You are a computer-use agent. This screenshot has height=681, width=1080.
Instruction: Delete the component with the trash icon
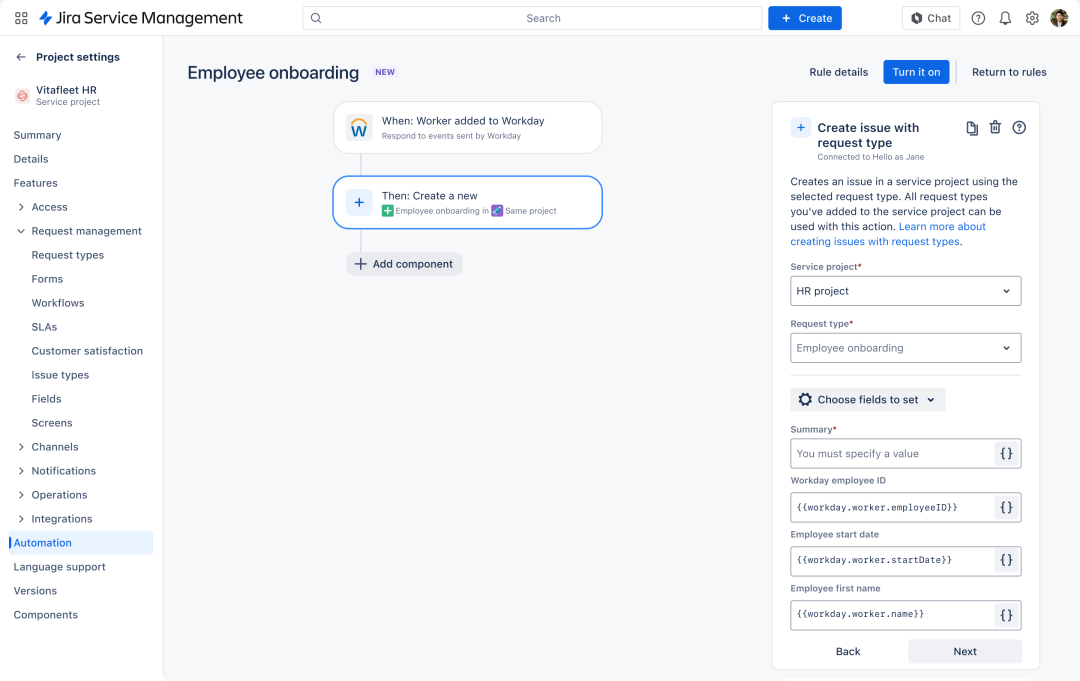995,127
